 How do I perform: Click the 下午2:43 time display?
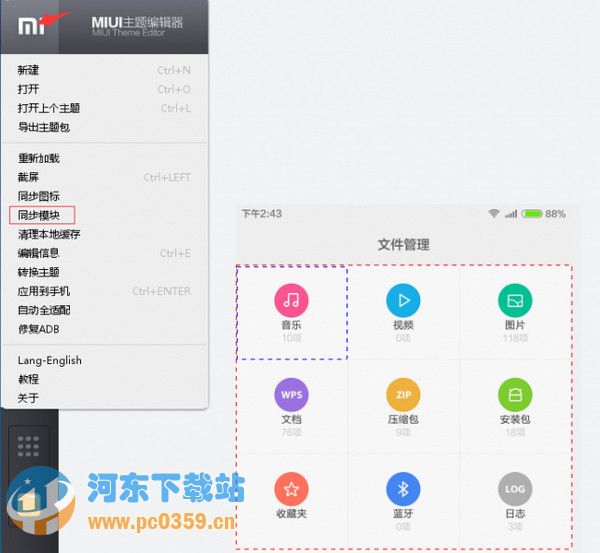click(262, 214)
